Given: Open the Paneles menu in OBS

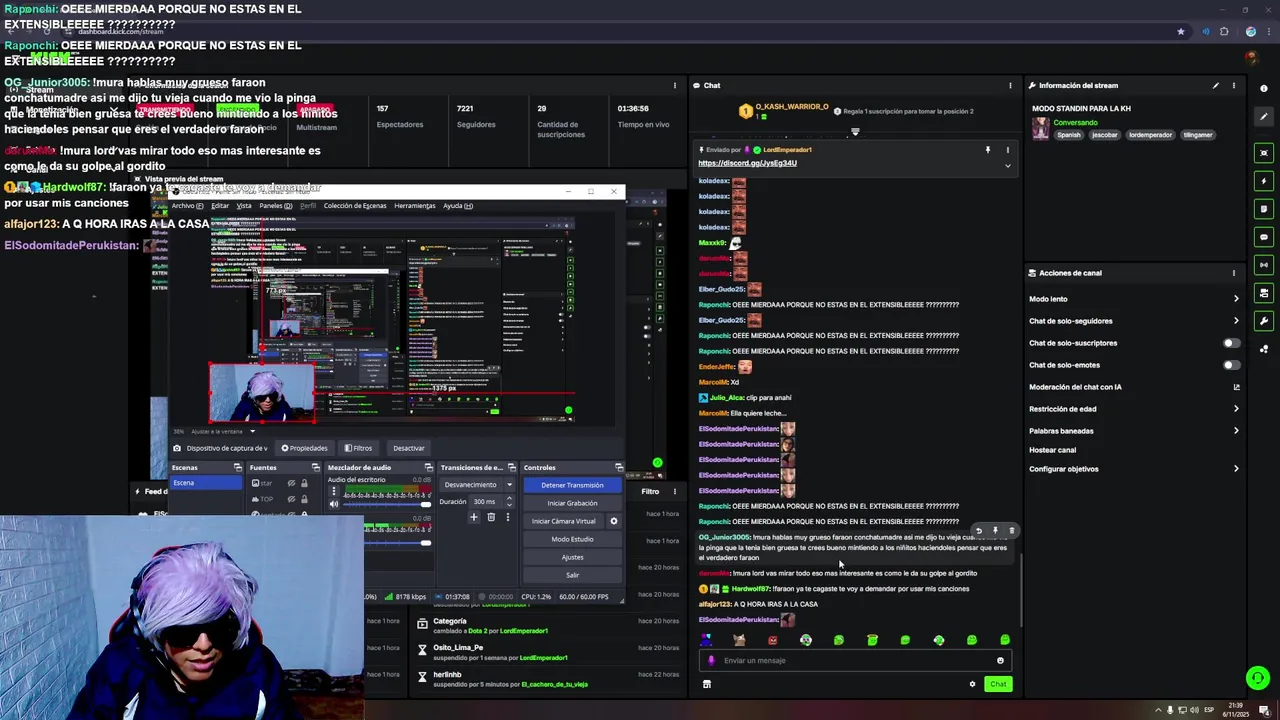Looking at the screenshot, I should tap(275, 206).
